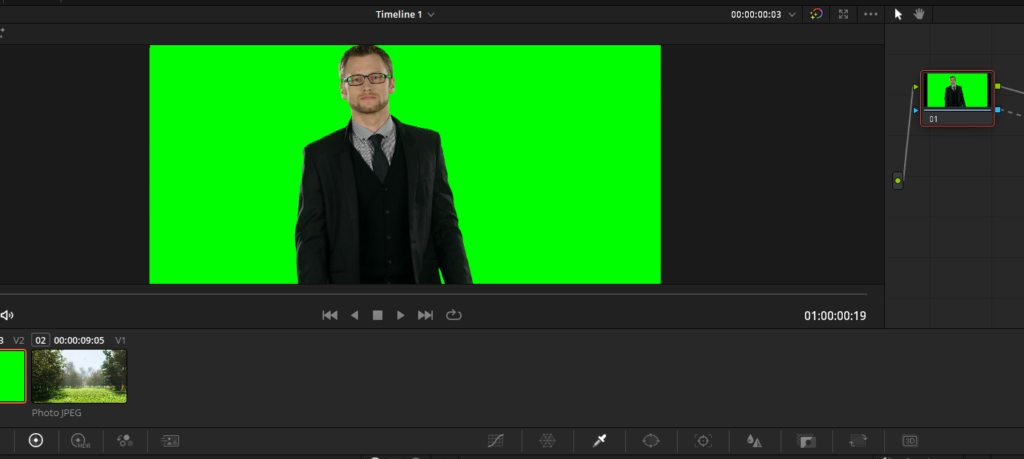Select the Color Wheels palette

coord(36,440)
